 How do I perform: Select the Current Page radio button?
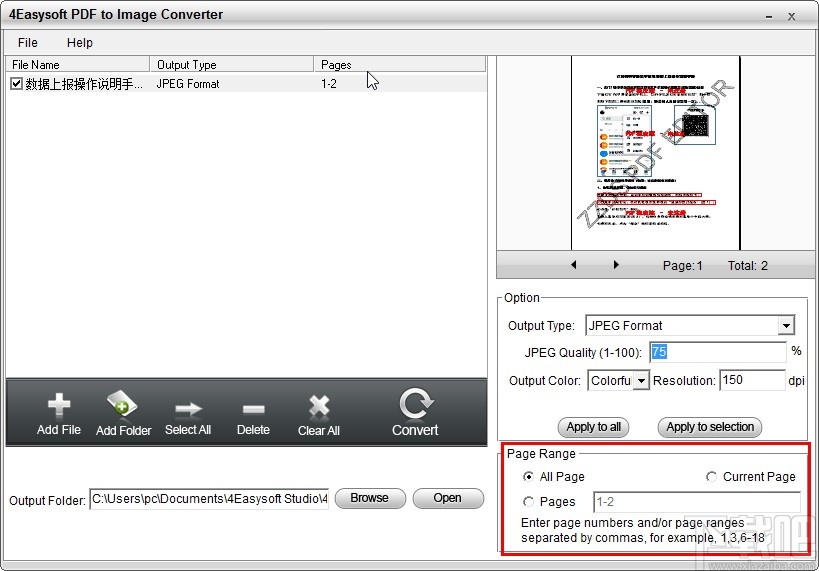pyautogui.click(x=711, y=476)
